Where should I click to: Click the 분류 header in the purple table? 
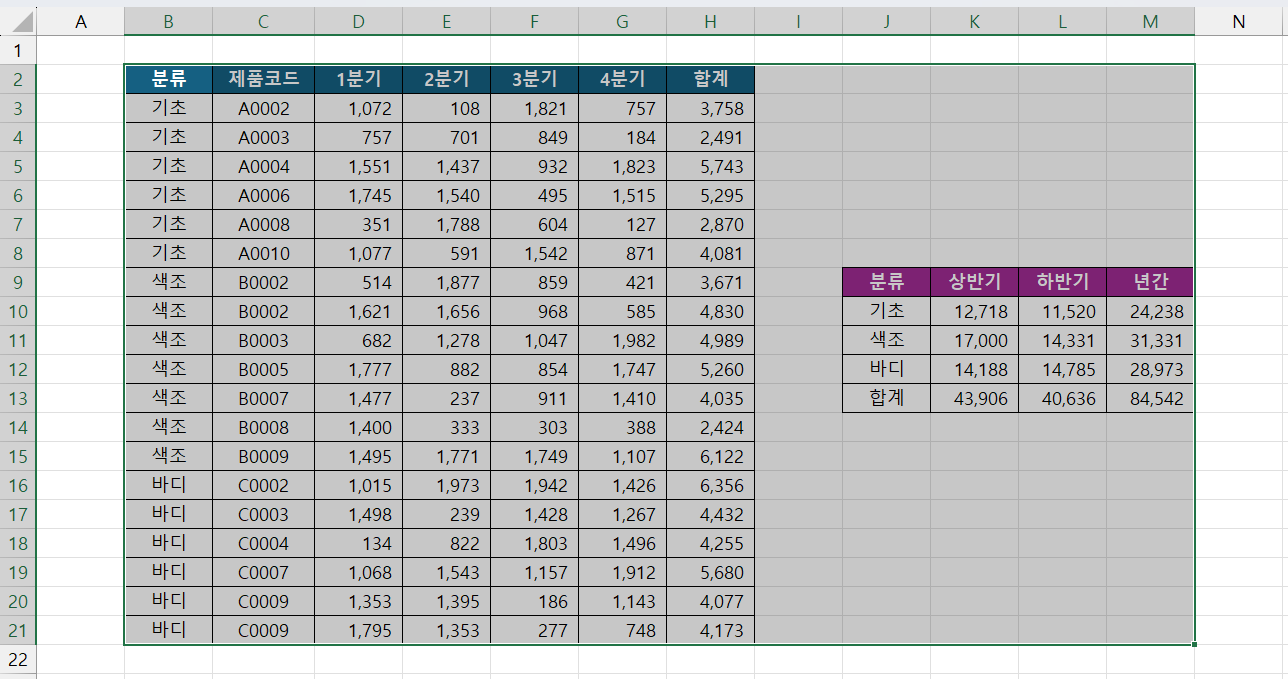[886, 282]
